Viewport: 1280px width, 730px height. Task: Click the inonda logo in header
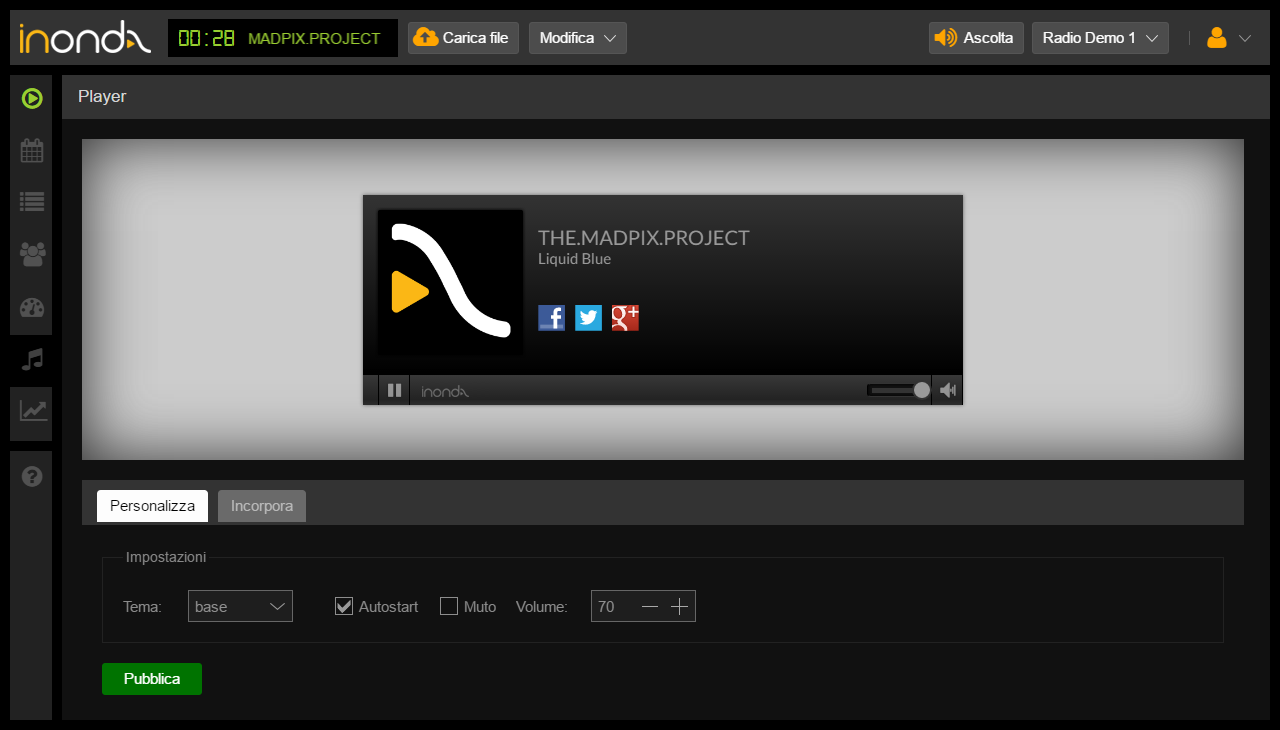pos(84,38)
